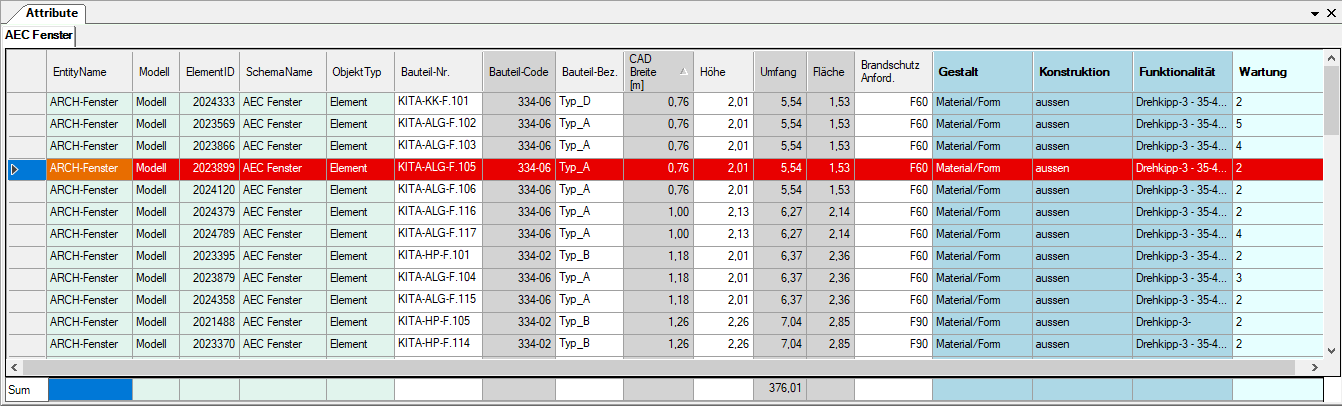The width and height of the screenshot is (1342, 406).
Task: Click Wartung value 5 in KITA-ALG-F.102 row
Action: 1278,125
